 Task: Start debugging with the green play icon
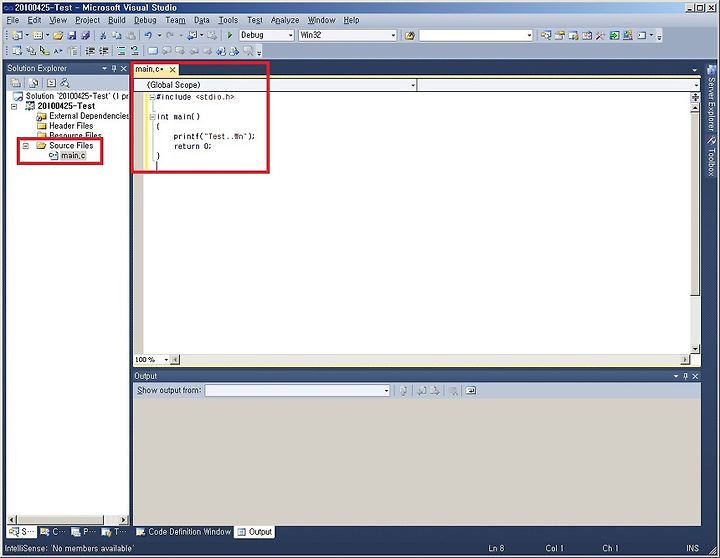pos(230,35)
